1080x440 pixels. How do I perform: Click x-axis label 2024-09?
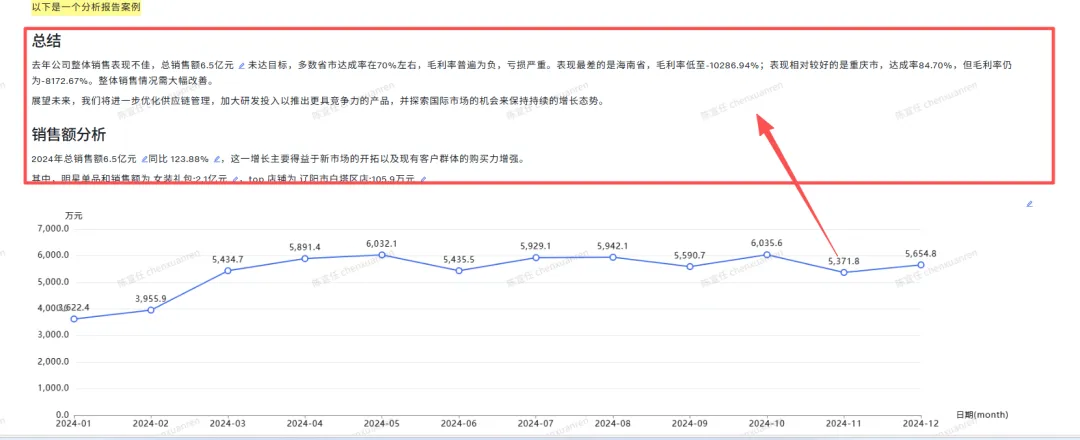tap(690, 423)
